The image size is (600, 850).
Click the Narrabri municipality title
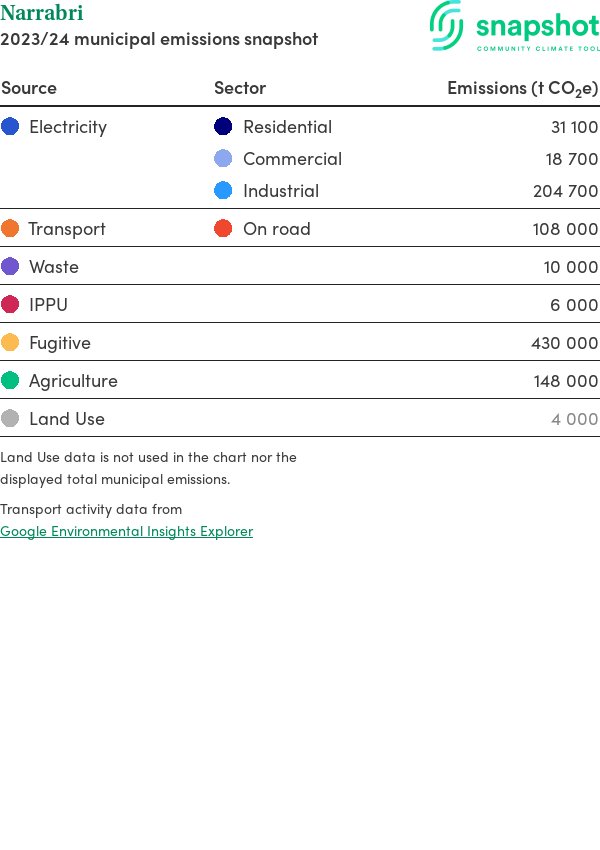coord(42,13)
